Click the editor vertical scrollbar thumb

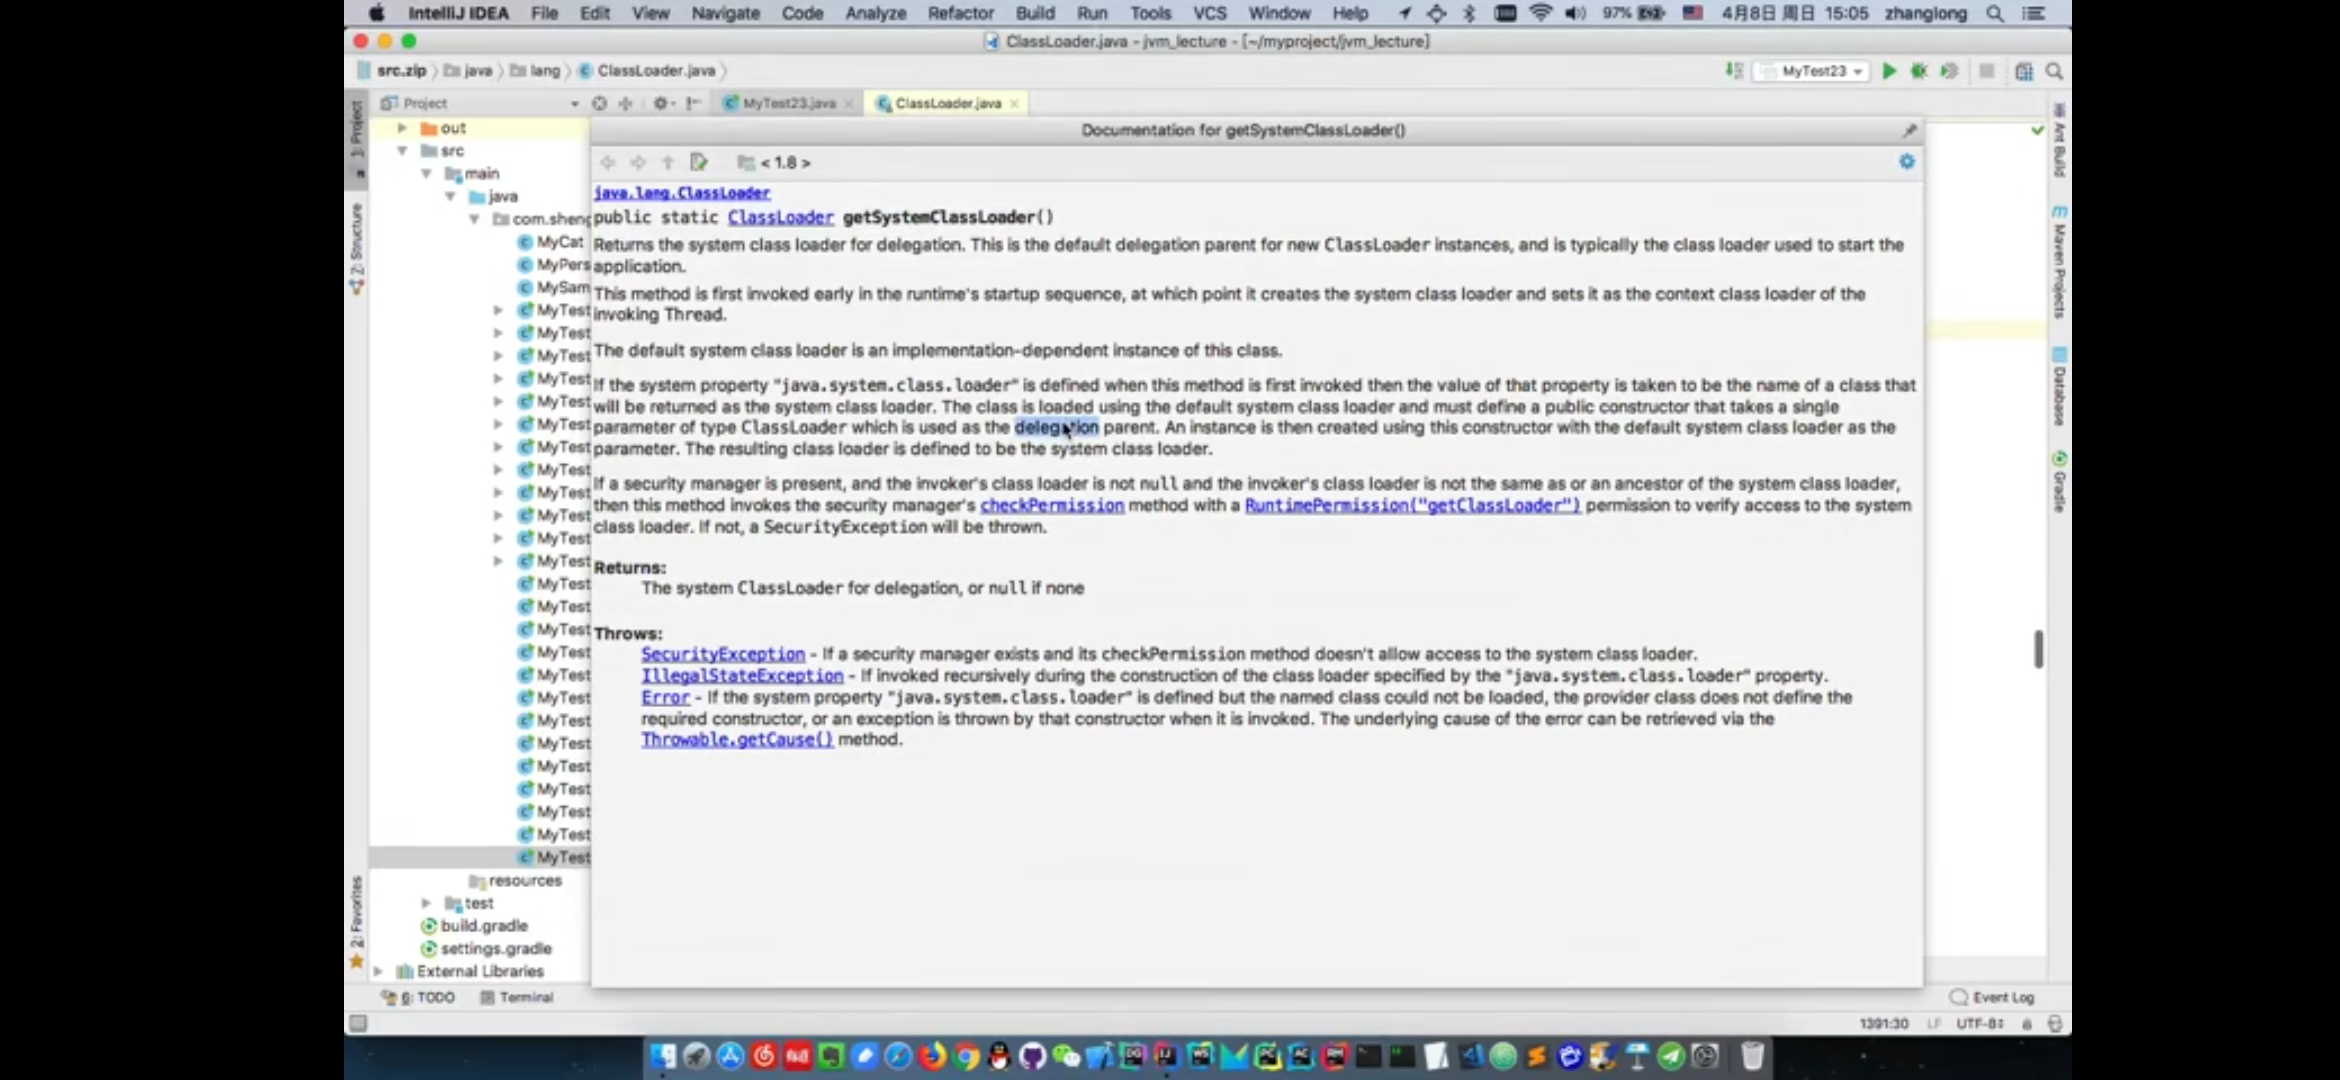tap(2038, 649)
